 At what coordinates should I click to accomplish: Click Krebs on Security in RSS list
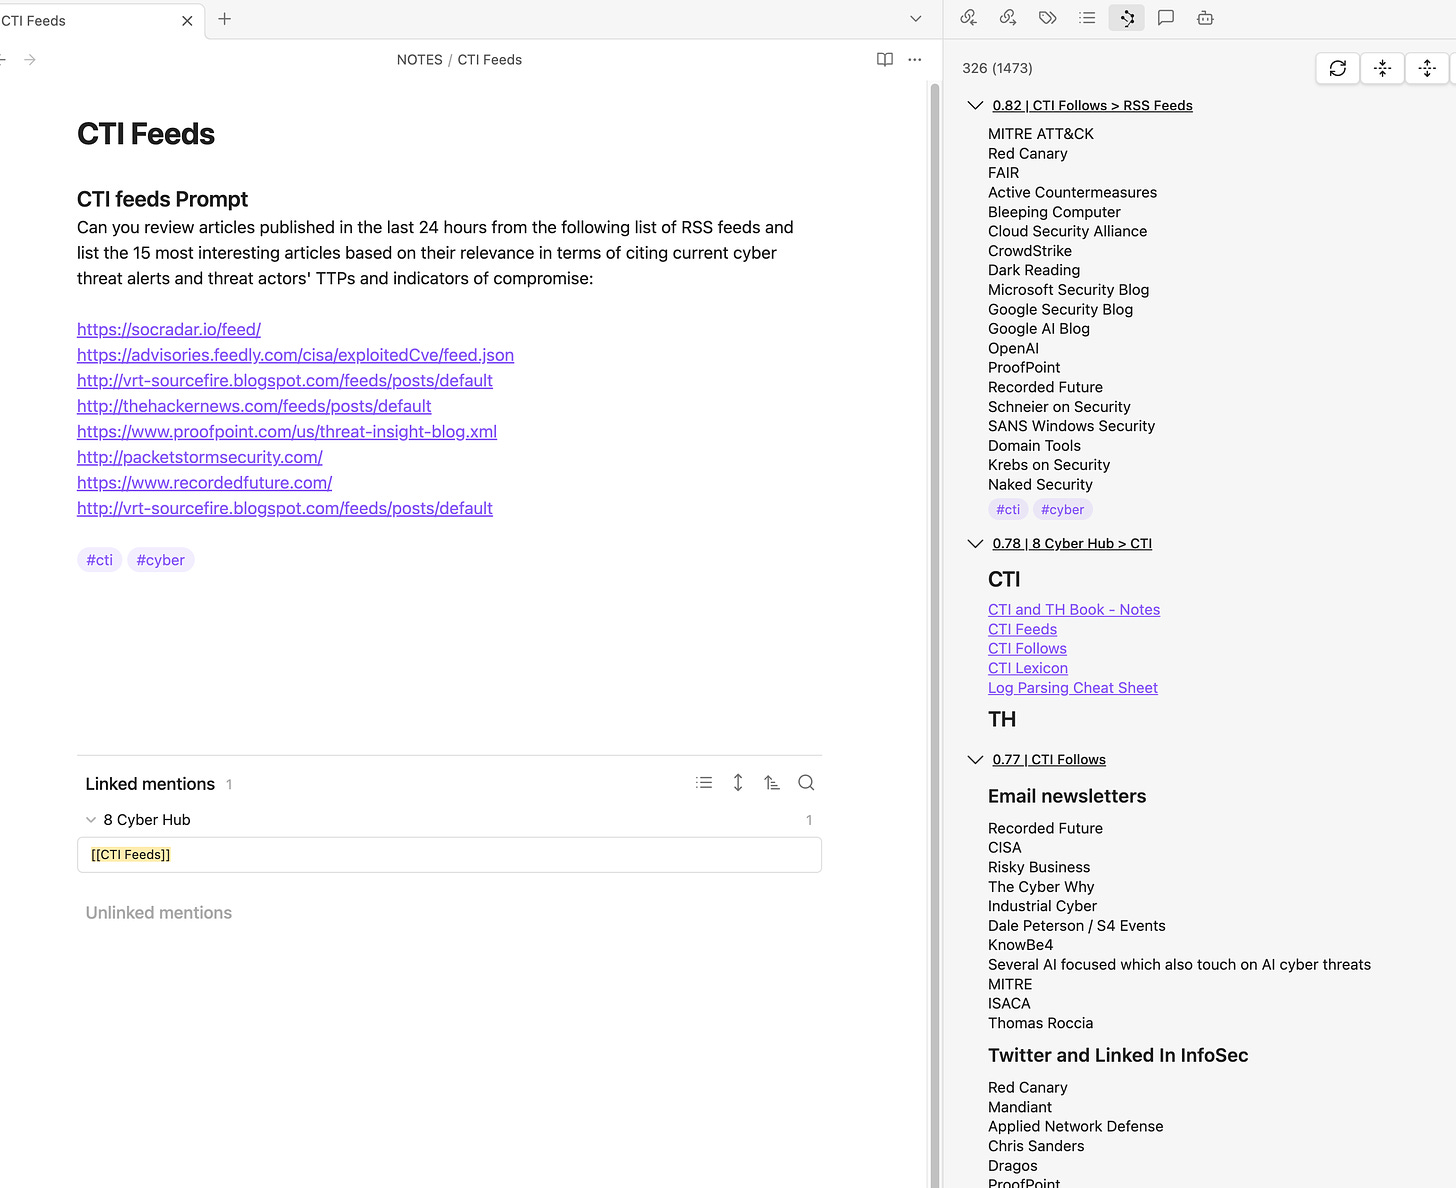click(1049, 465)
